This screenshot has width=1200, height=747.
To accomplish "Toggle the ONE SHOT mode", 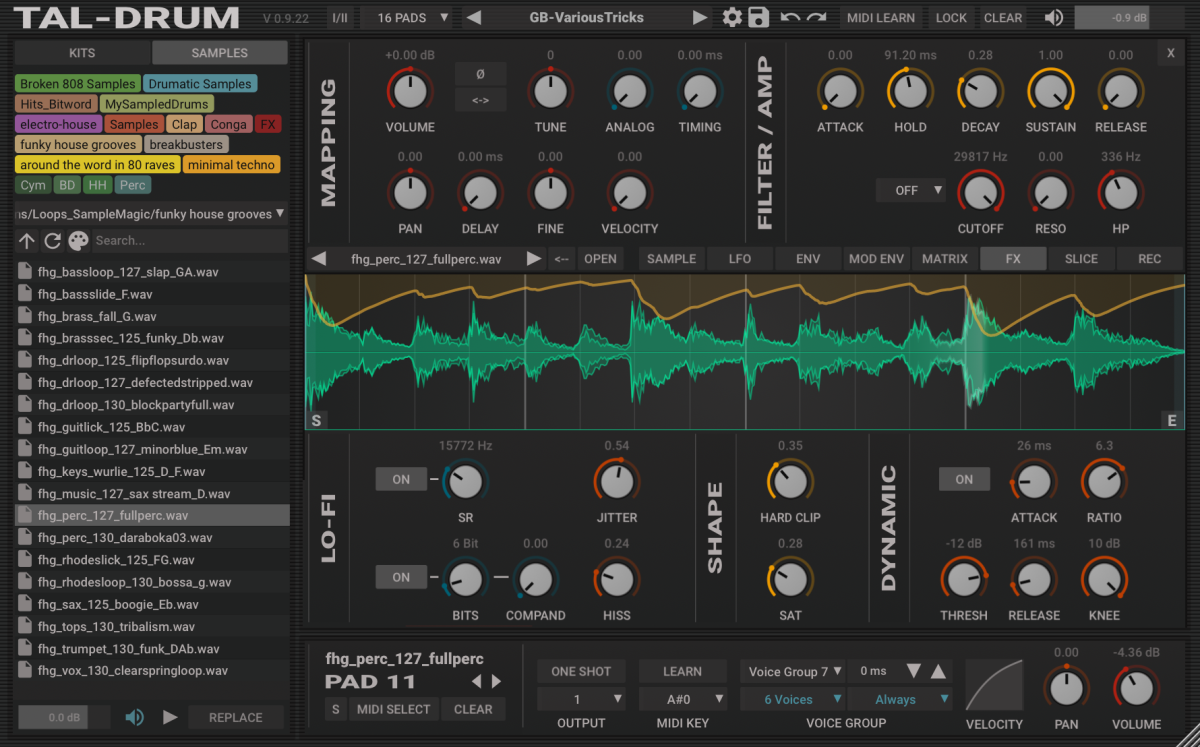I will click(581, 671).
